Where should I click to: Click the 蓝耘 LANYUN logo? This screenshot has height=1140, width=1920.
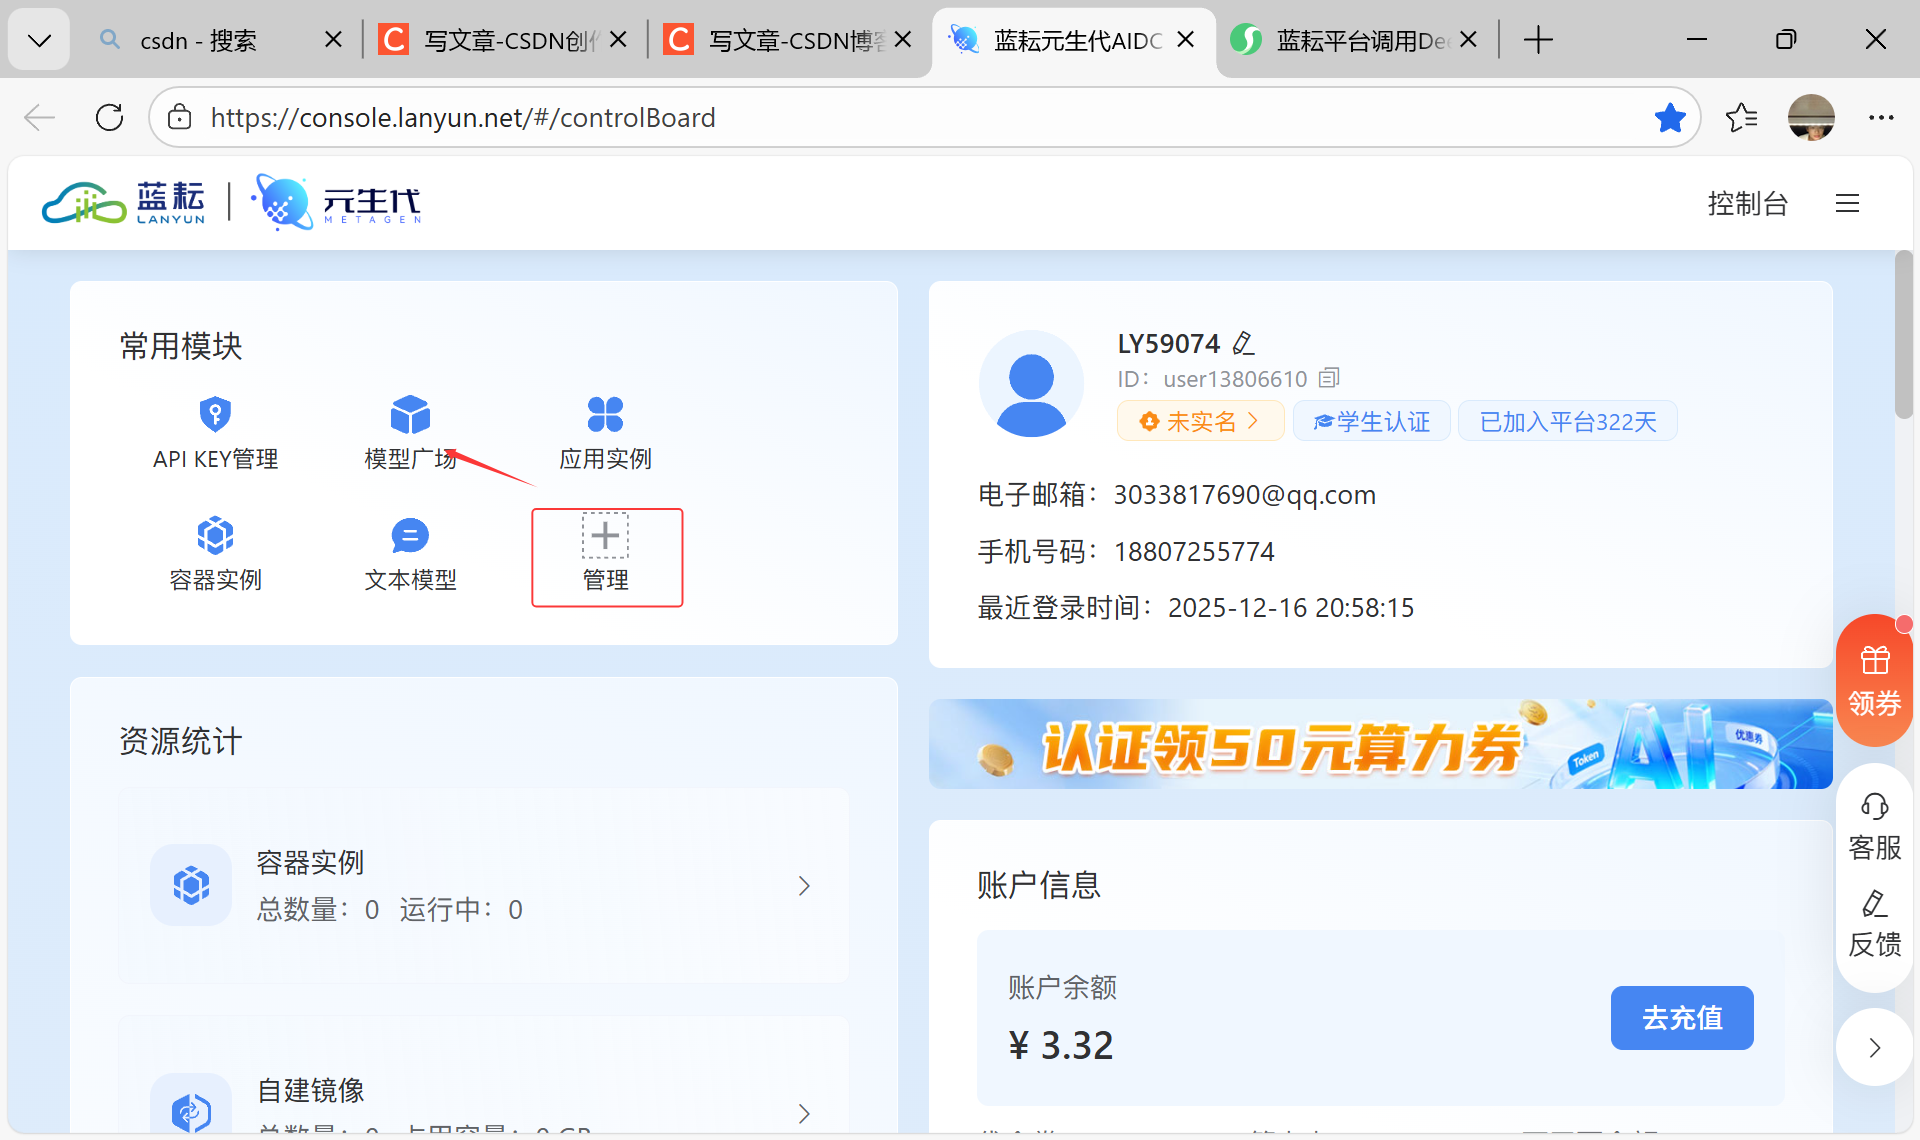(122, 202)
